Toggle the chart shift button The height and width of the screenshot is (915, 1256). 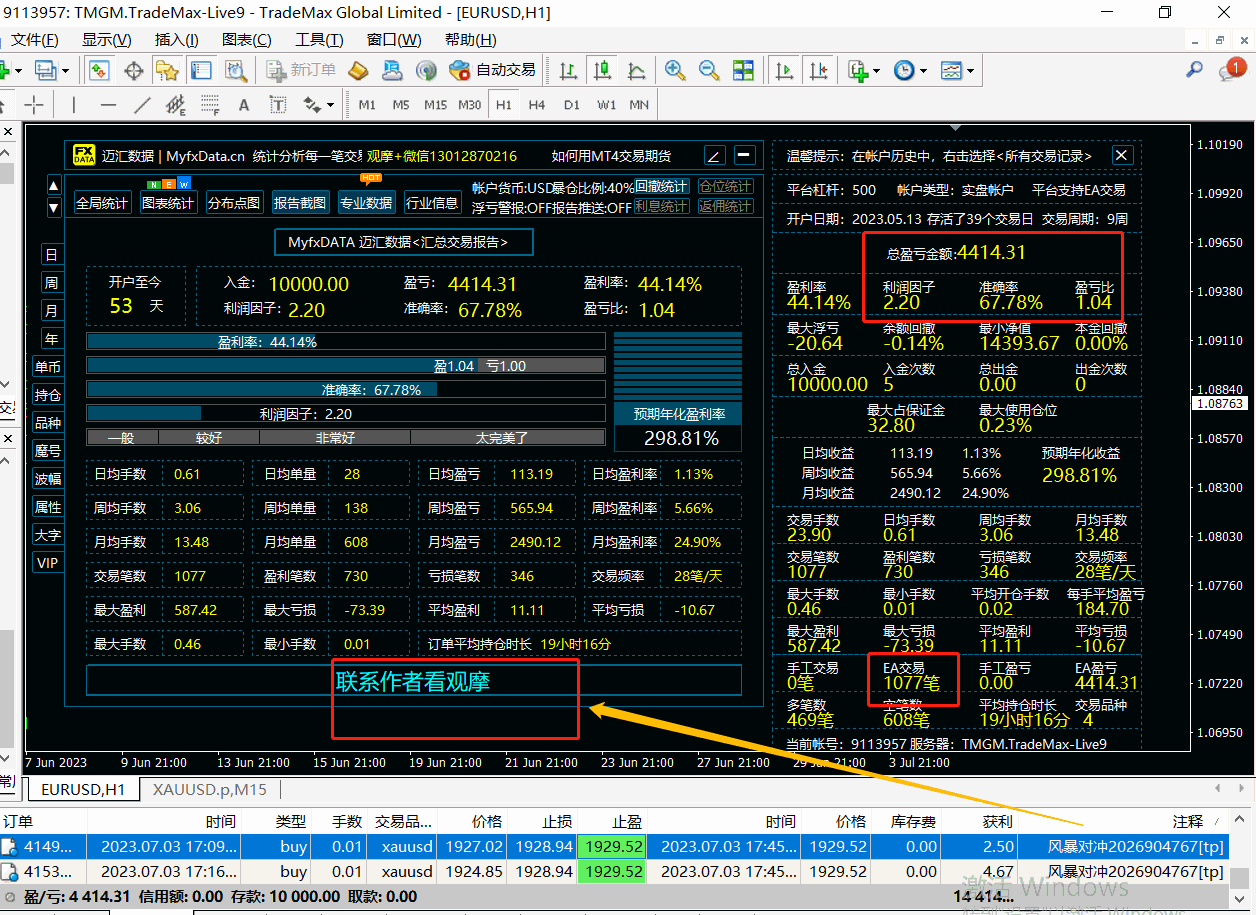click(819, 70)
